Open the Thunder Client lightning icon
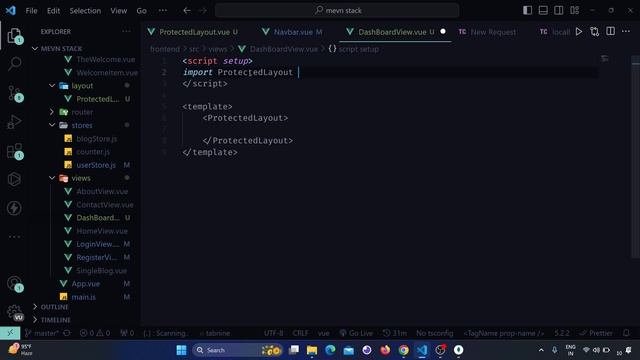The height and width of the screenshot is (360, 640). click(x=14, y=208)
